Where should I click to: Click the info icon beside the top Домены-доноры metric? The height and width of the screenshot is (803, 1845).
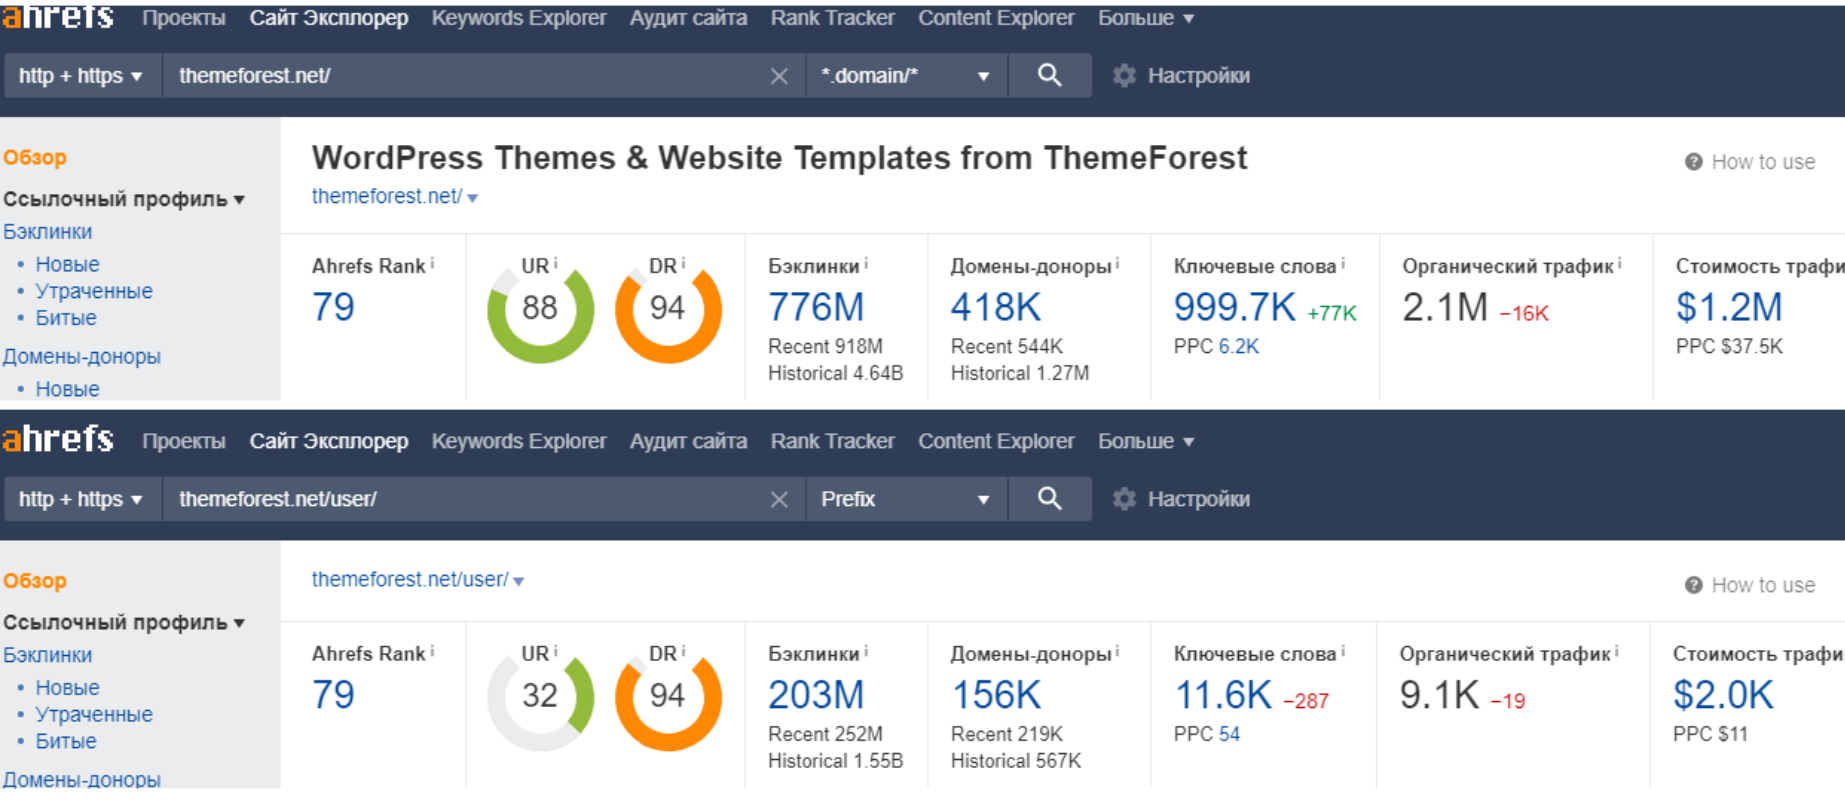1117,263
